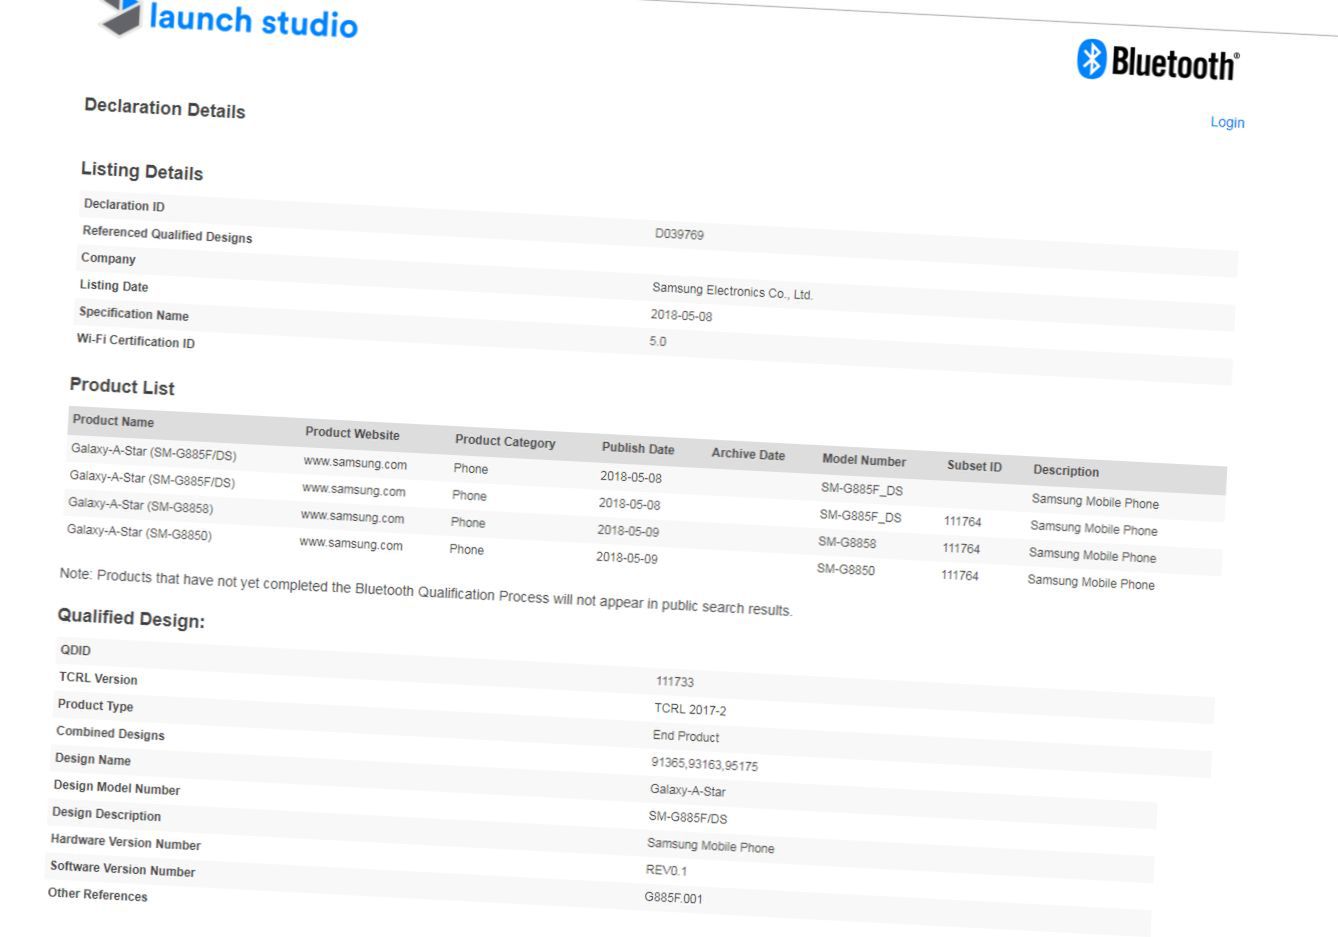The width and height of the screenshot is (1338, 937).
Task: Click the Design Description label
Action: click(107, 813)
